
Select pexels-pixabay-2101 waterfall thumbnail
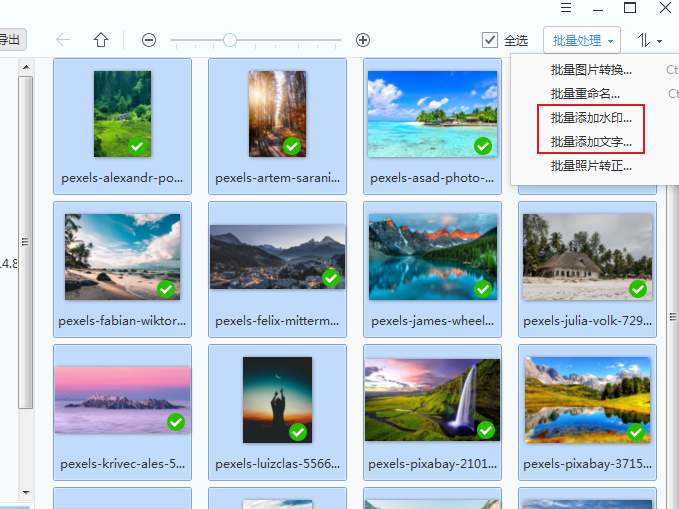pyautogui.click(x=433, y=400)
